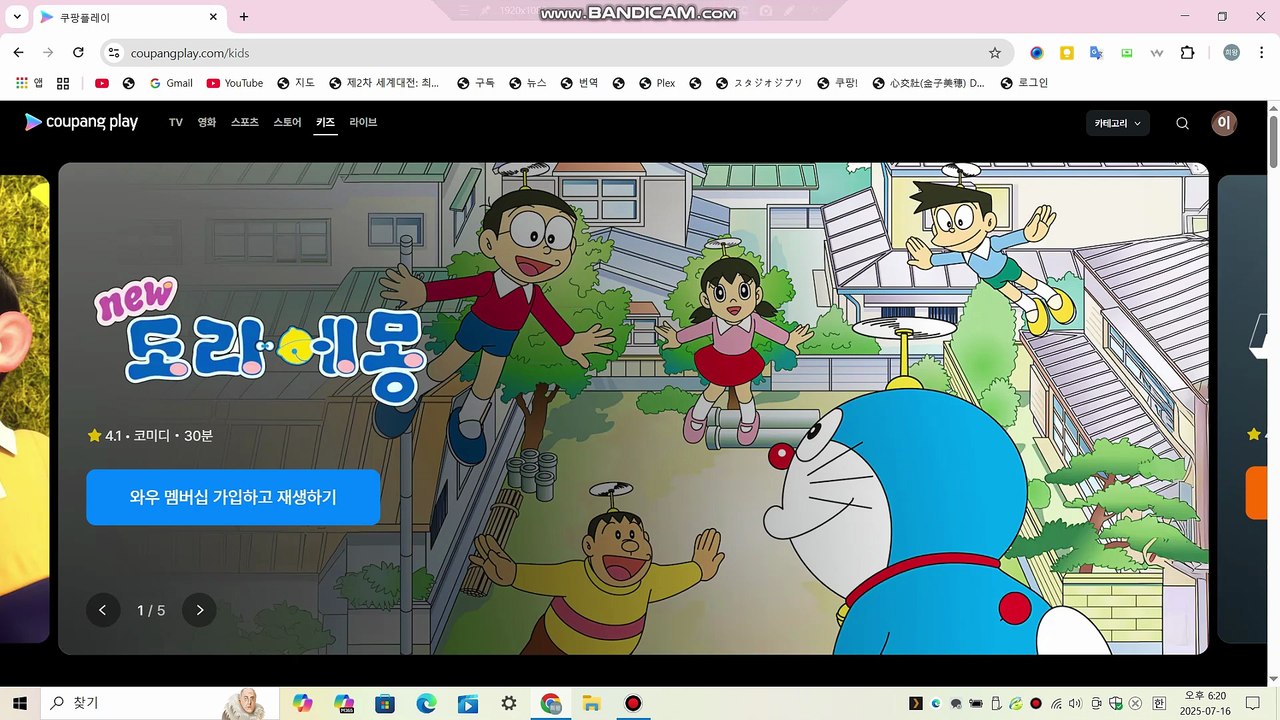Bookmark this page with the star icon
This screenshot has height=720, width=1280.
pyautogui.click(x=995, y=53)
